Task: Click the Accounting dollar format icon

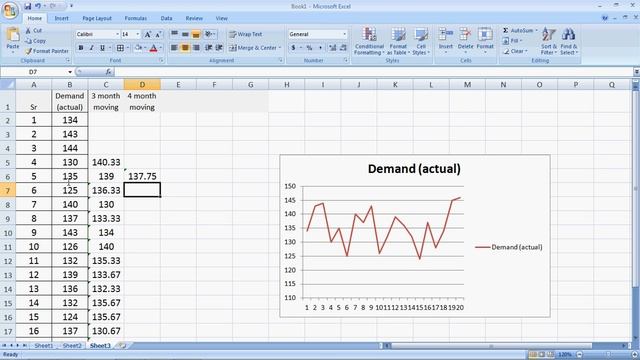Action: click(293, 48)
